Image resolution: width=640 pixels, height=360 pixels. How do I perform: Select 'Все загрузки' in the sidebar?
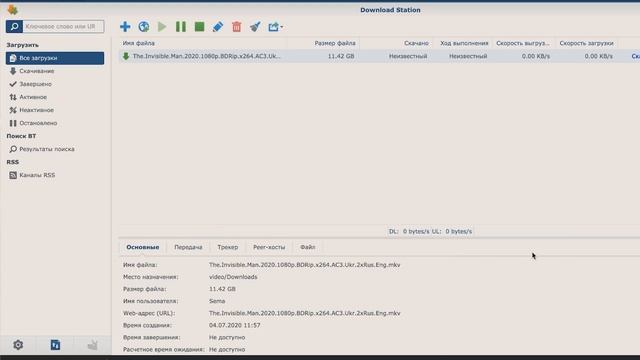[55, 58]
